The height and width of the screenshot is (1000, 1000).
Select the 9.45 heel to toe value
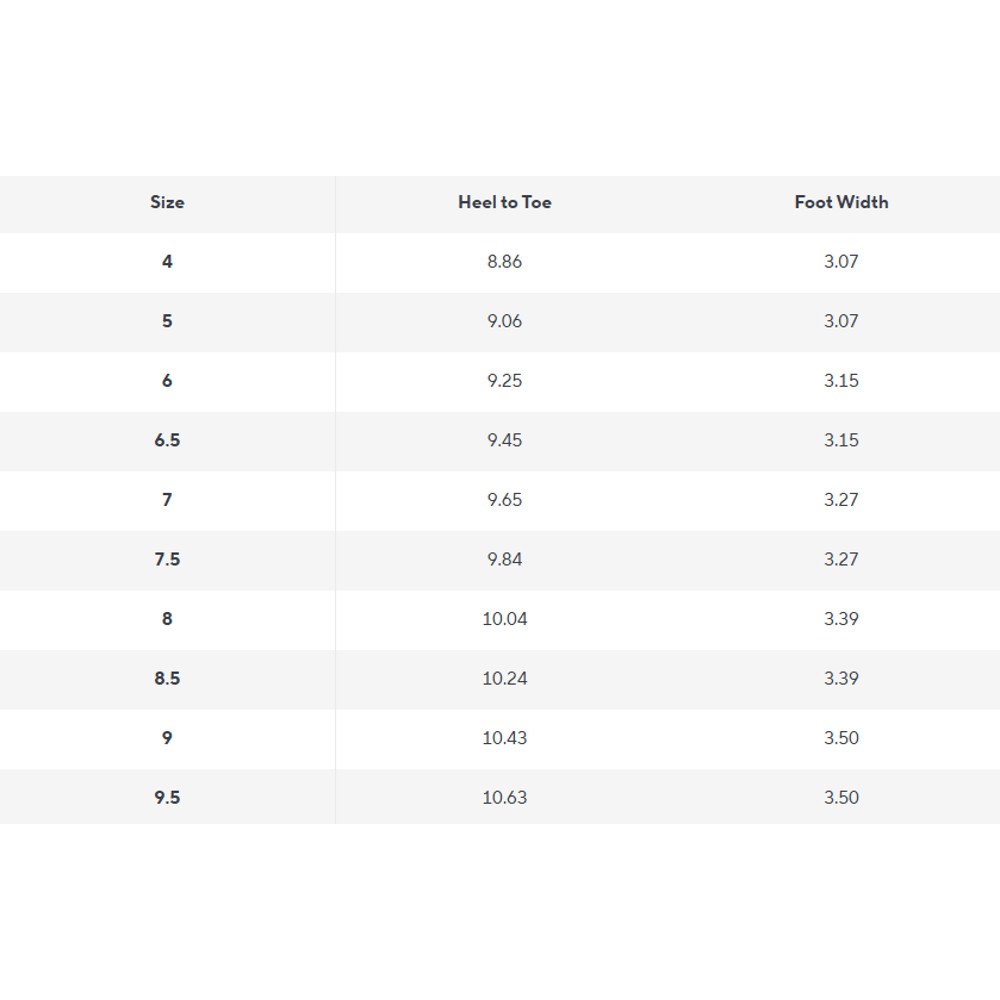tap(504, 440)
